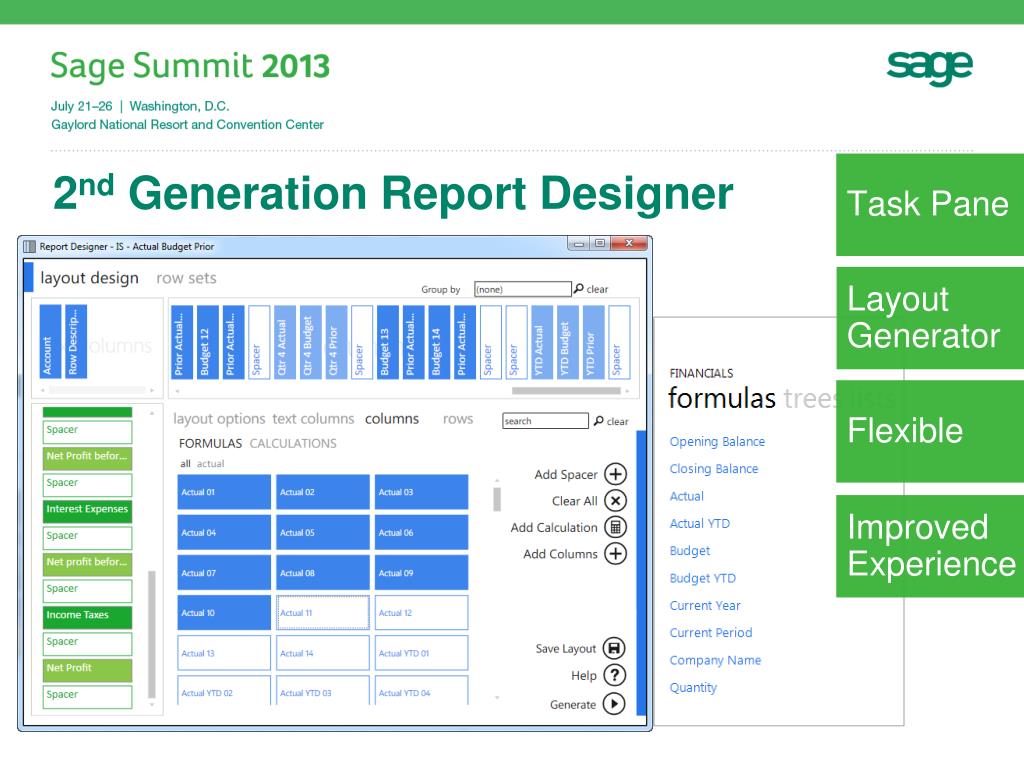Screen dimensions: 1024x768
Task: Open the Opening Balance formula link
Action: [717, 441]
